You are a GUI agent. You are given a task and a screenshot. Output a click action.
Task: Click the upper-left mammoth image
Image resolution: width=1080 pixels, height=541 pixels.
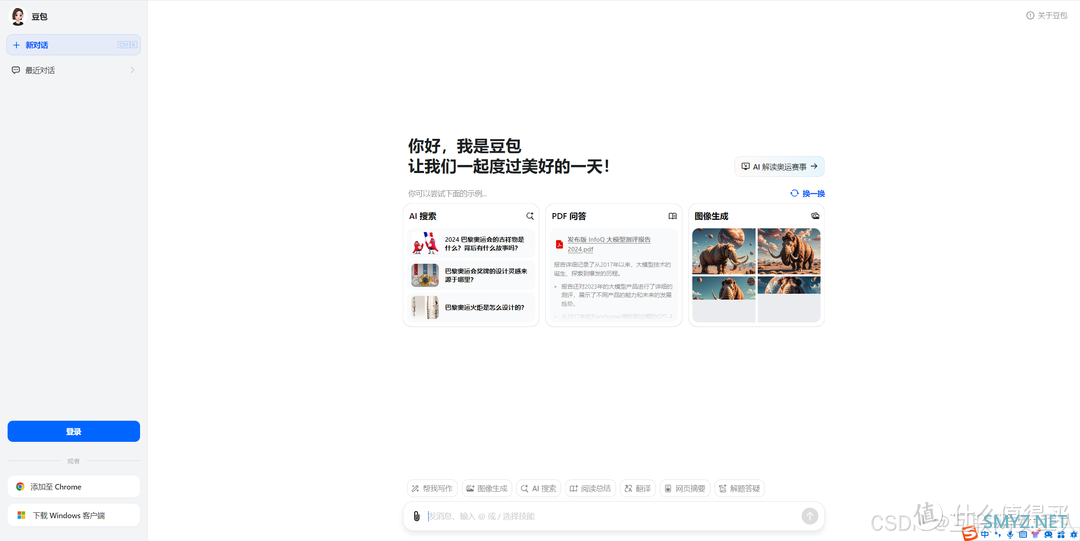point(723,252)
